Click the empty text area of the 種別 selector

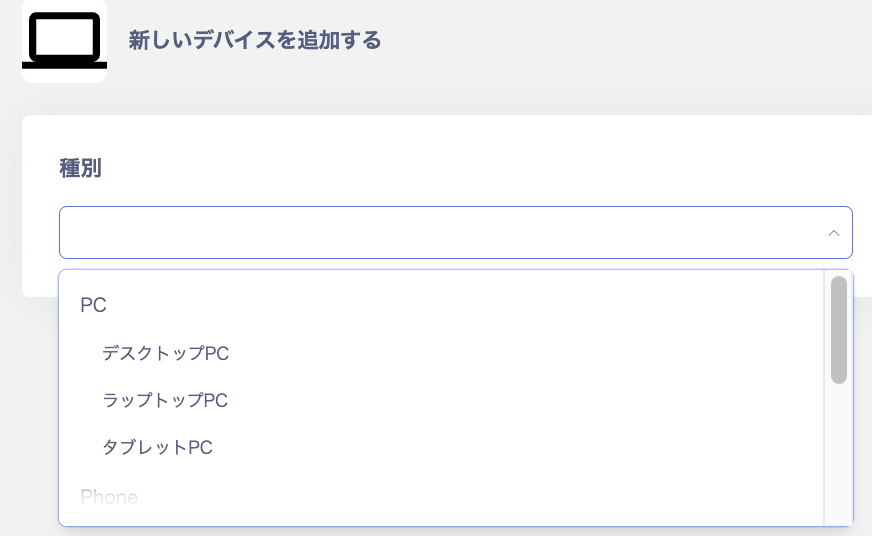coord(400,233)
